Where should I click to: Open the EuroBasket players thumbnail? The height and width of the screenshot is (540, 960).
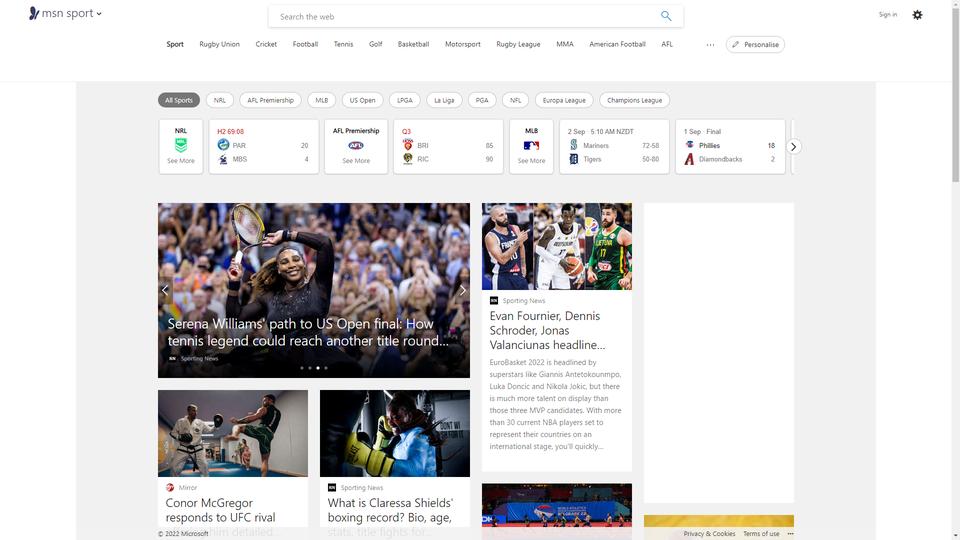[x=557, y=246]
